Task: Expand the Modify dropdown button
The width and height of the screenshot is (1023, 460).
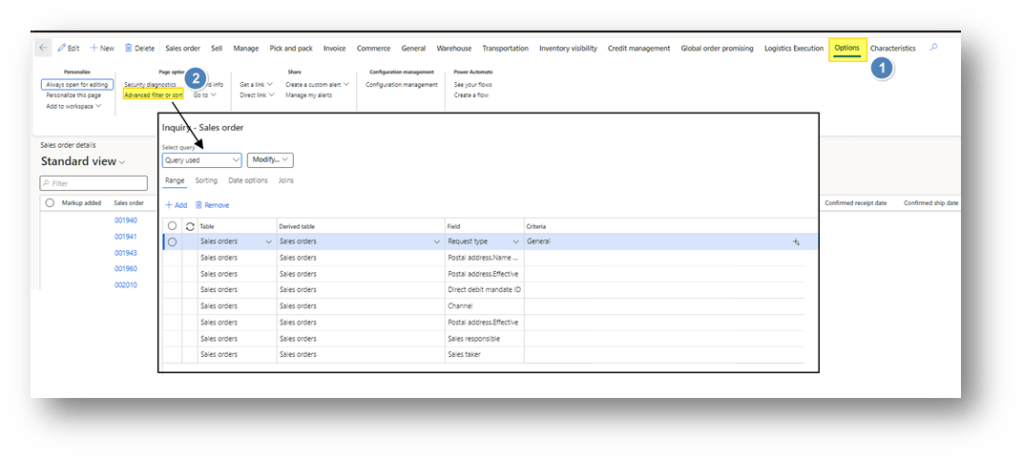Action: [x=269, y=160]
